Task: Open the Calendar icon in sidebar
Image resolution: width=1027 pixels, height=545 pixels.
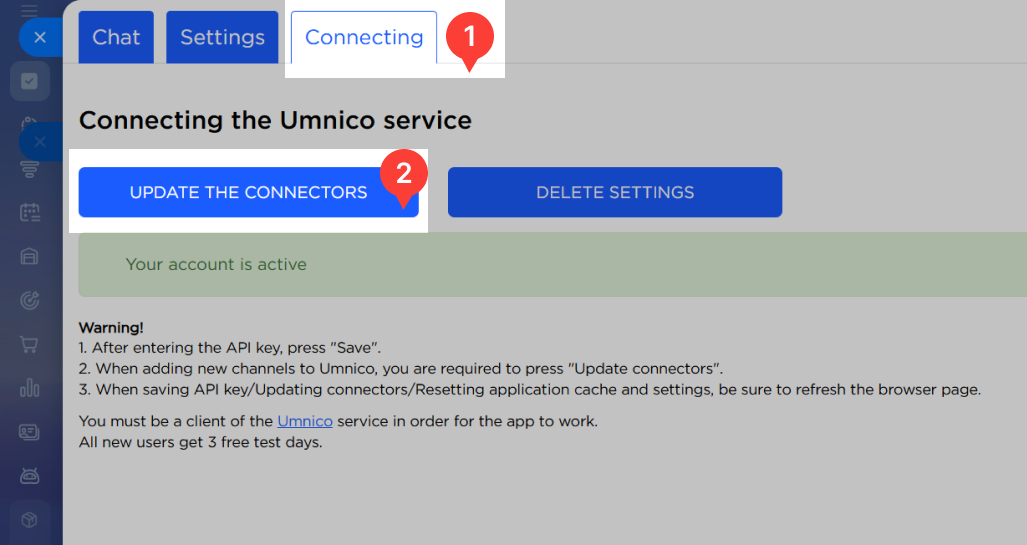Action: [x=29, y=212]
